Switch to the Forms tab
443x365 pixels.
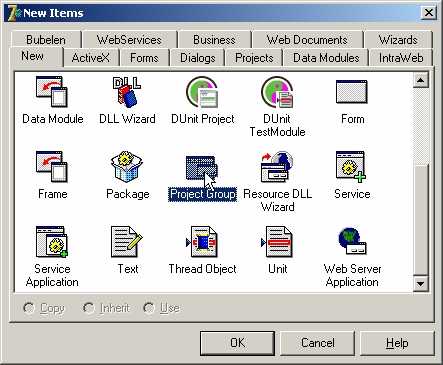144,58
